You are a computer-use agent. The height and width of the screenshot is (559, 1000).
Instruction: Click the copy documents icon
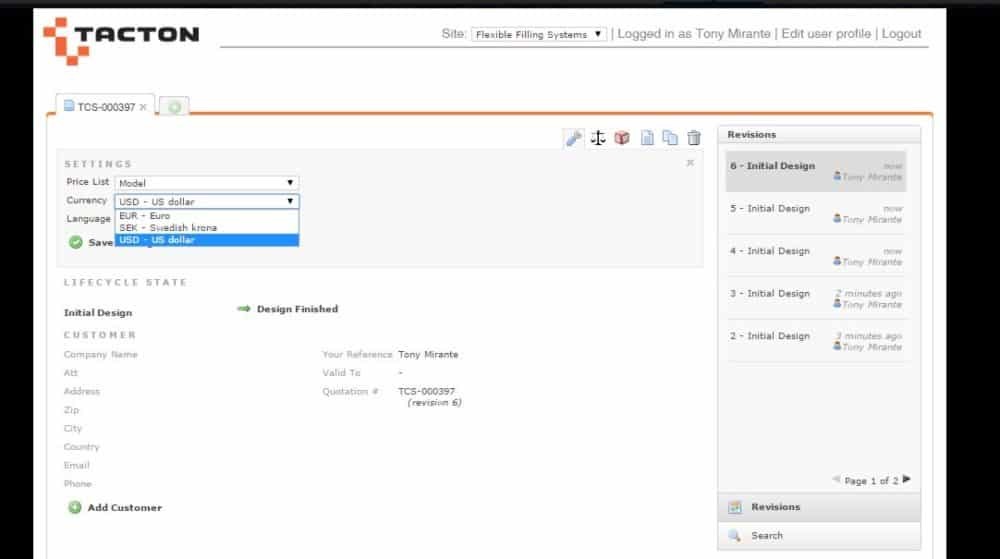[670, 138]
